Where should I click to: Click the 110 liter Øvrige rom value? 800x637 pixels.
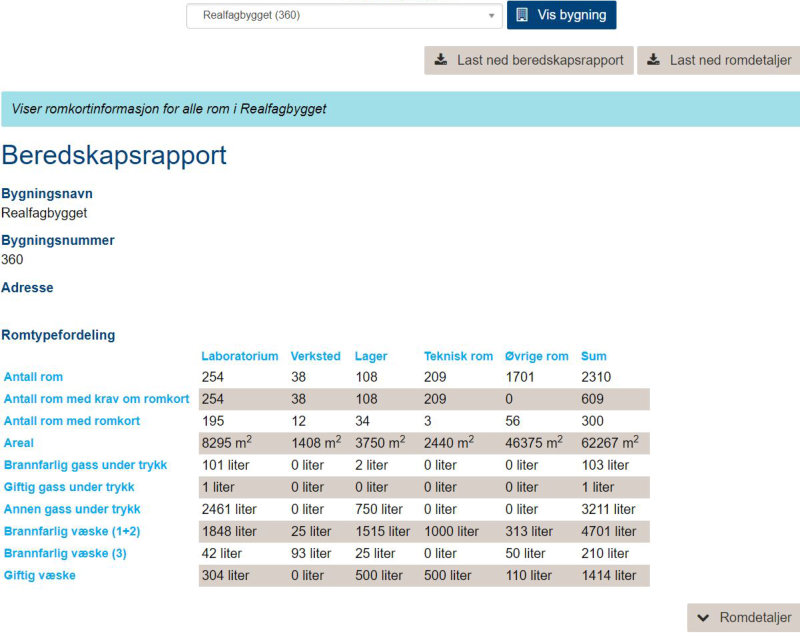529,575
